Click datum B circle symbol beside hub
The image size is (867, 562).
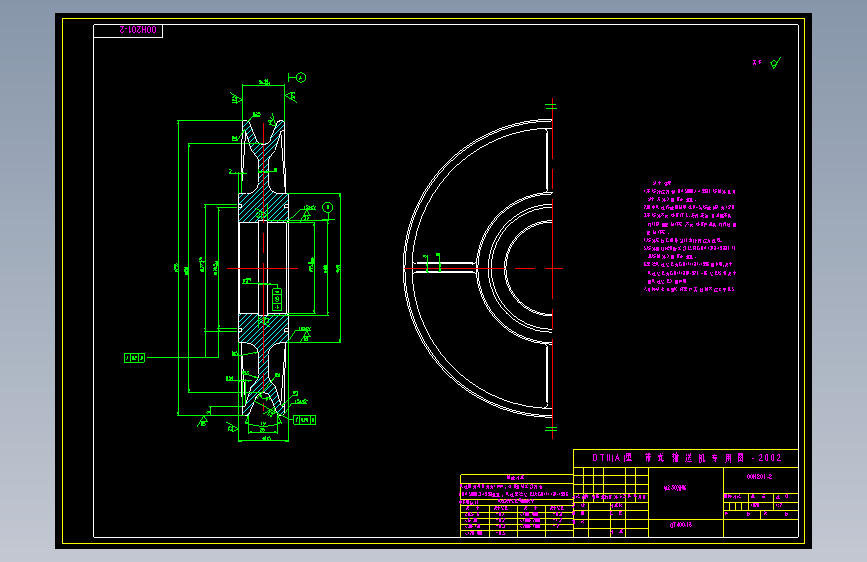tap(327, 207)
